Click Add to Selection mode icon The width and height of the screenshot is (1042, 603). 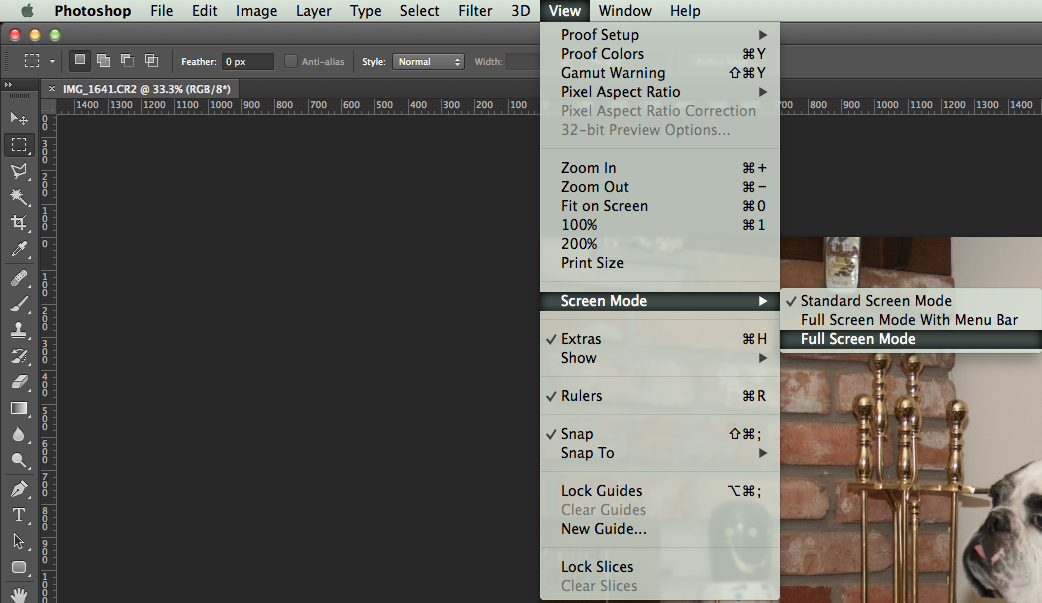tap(104, 60)
